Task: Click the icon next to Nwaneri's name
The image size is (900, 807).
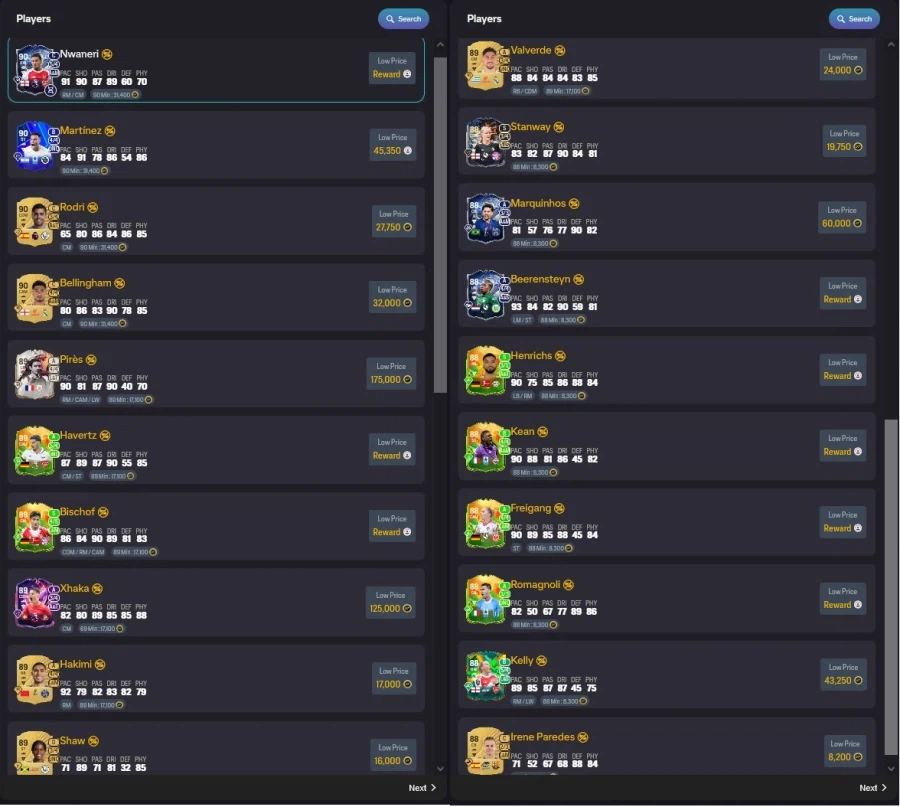Action: pyautogui.click(x=107, y=55)
